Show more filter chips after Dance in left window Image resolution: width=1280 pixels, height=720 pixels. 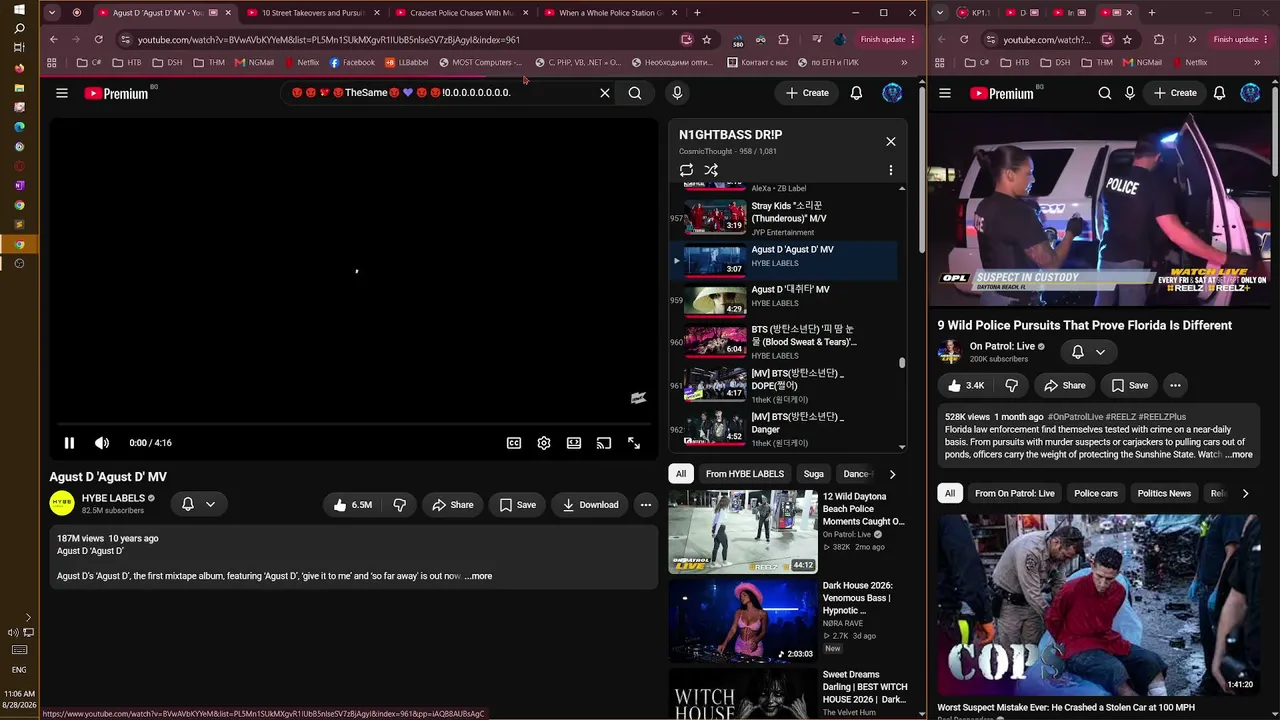click(x=892, y=474)
